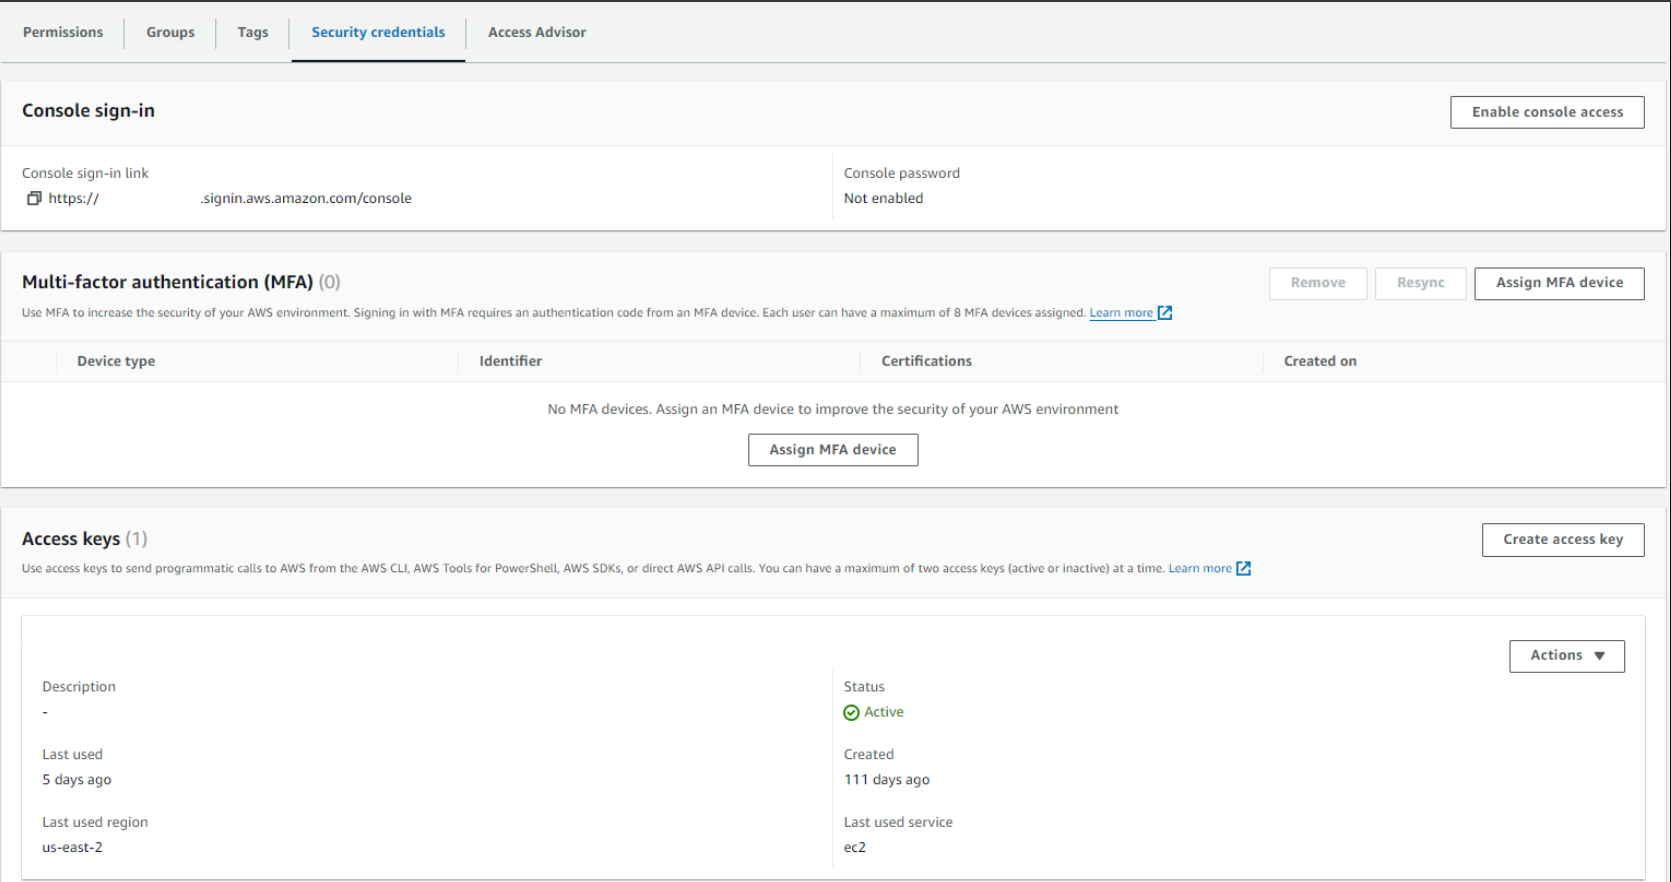The height and width of the screenshot is (882, 1671).
Task: Switch to the Groups tab
Action: coord(170,32)
